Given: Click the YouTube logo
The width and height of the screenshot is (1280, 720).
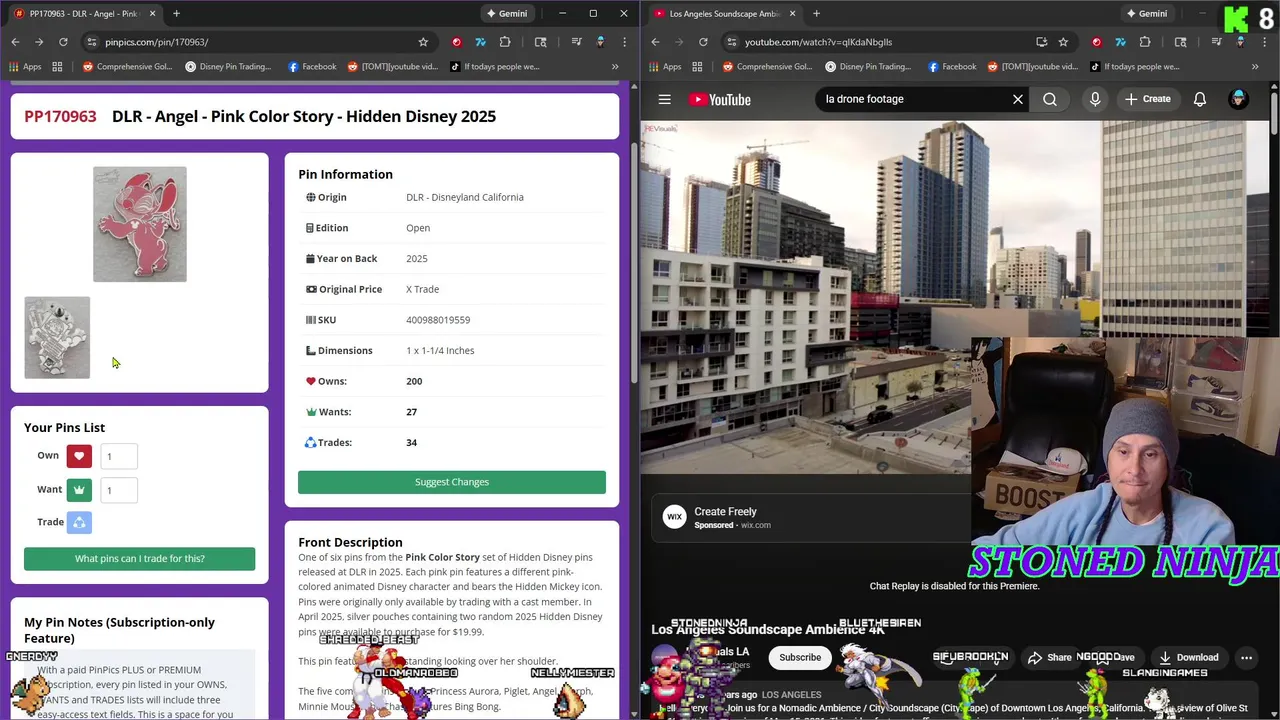Looking at the screenshot, I should (720, 99).
